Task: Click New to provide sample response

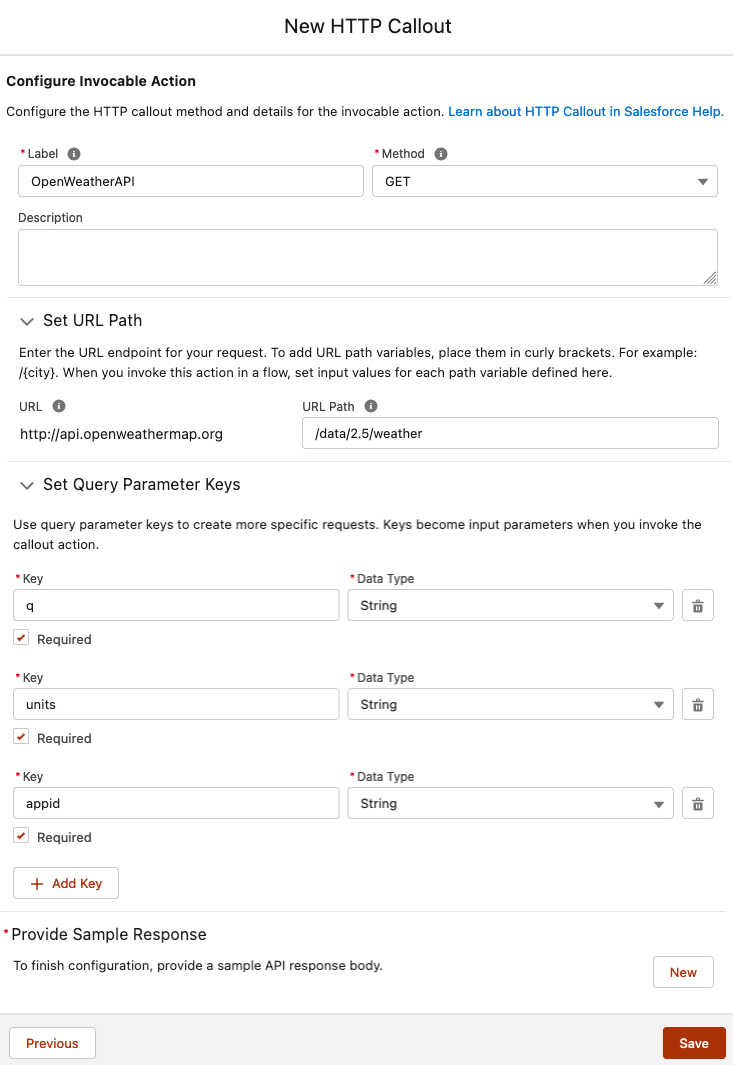Action: (x=683, y=972)
